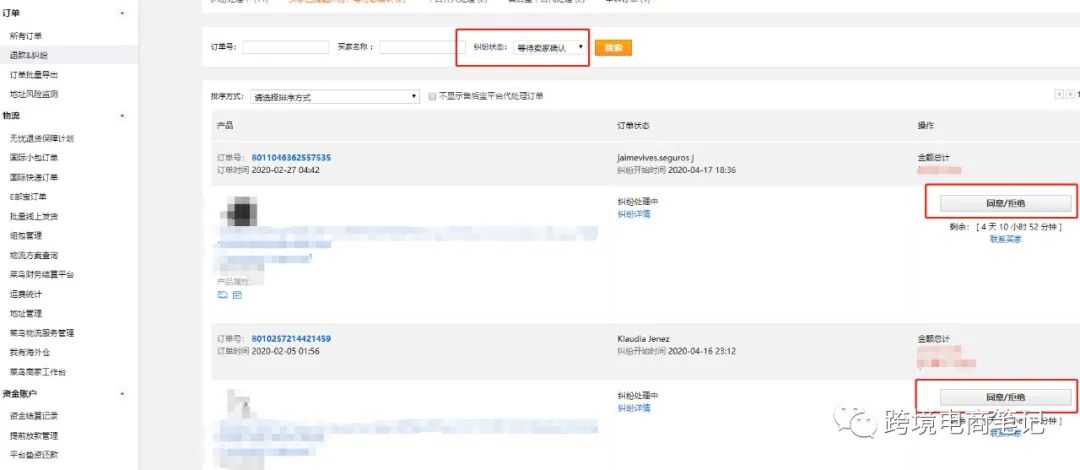
Task: Open the 排序方式 sort order dropdown
Action: tap(335, 97)
